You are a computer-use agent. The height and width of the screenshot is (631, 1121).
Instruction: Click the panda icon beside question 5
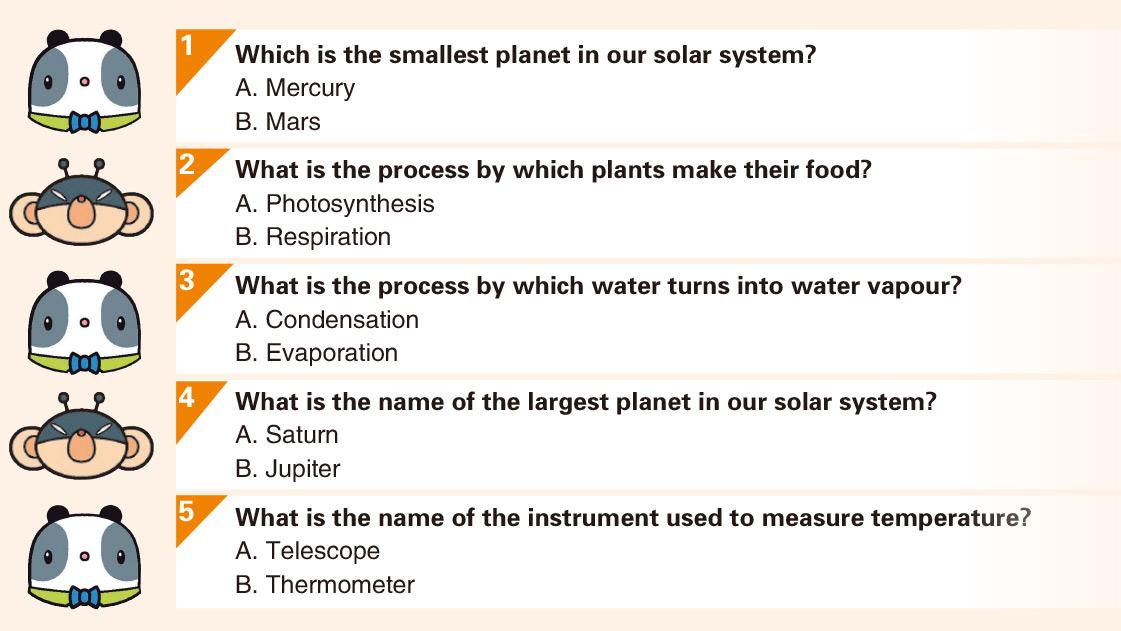pos(84,557)
